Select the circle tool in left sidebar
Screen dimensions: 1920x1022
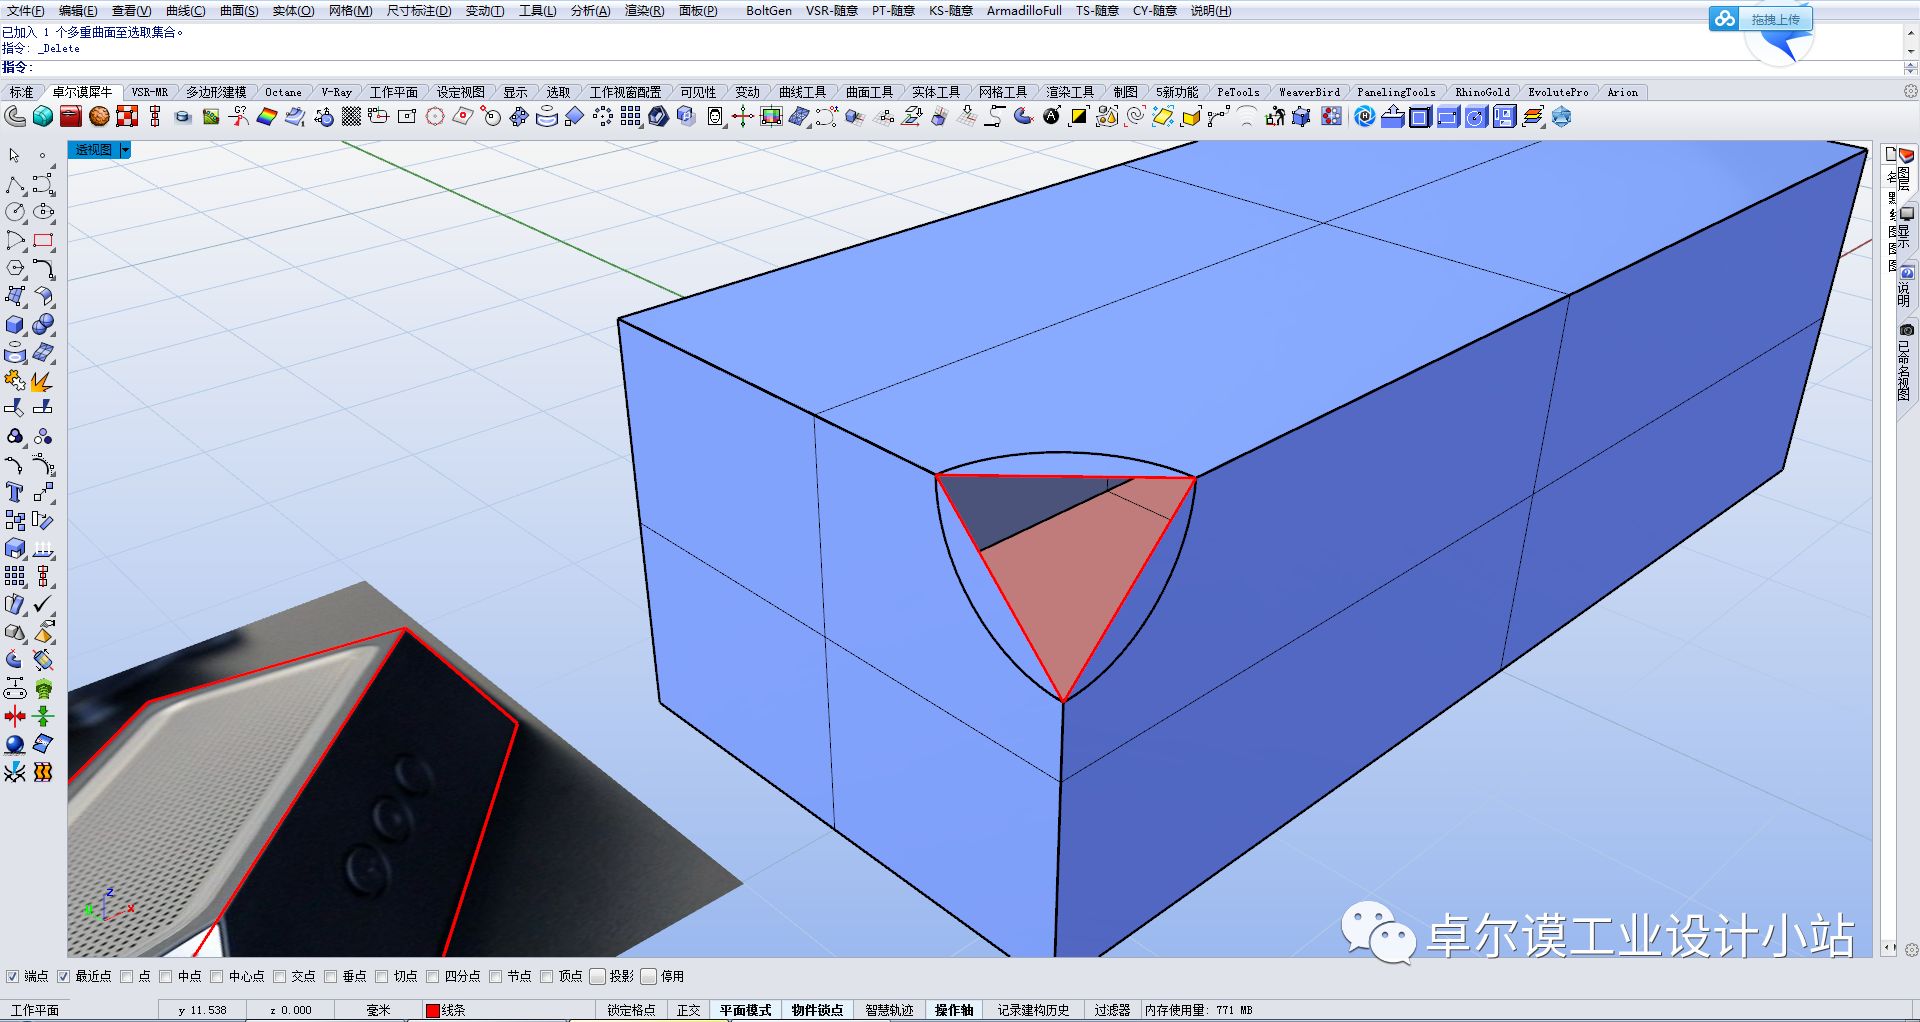(14, 212)
